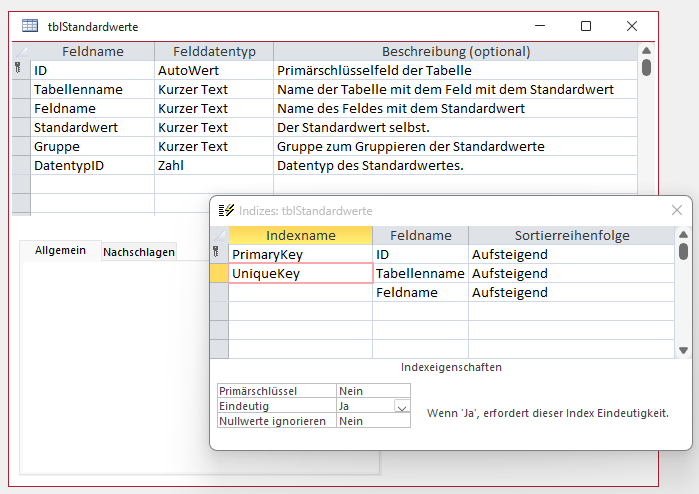Click row selector of the UniqueKey row

pos(219,273)
